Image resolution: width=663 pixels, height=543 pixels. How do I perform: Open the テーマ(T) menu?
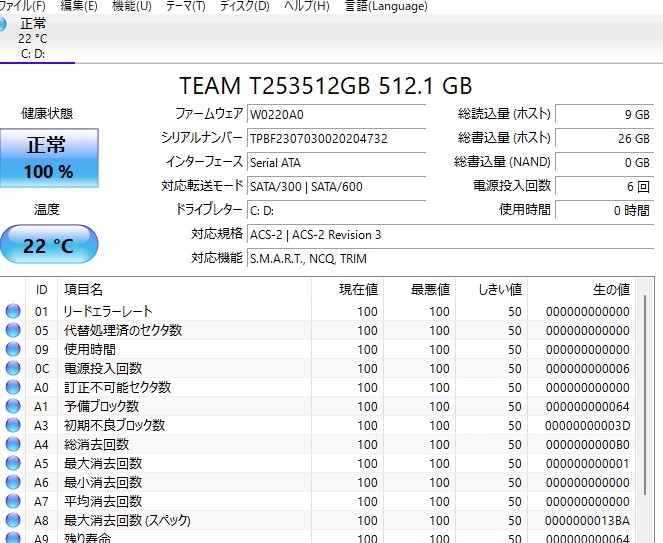(185, 7)
